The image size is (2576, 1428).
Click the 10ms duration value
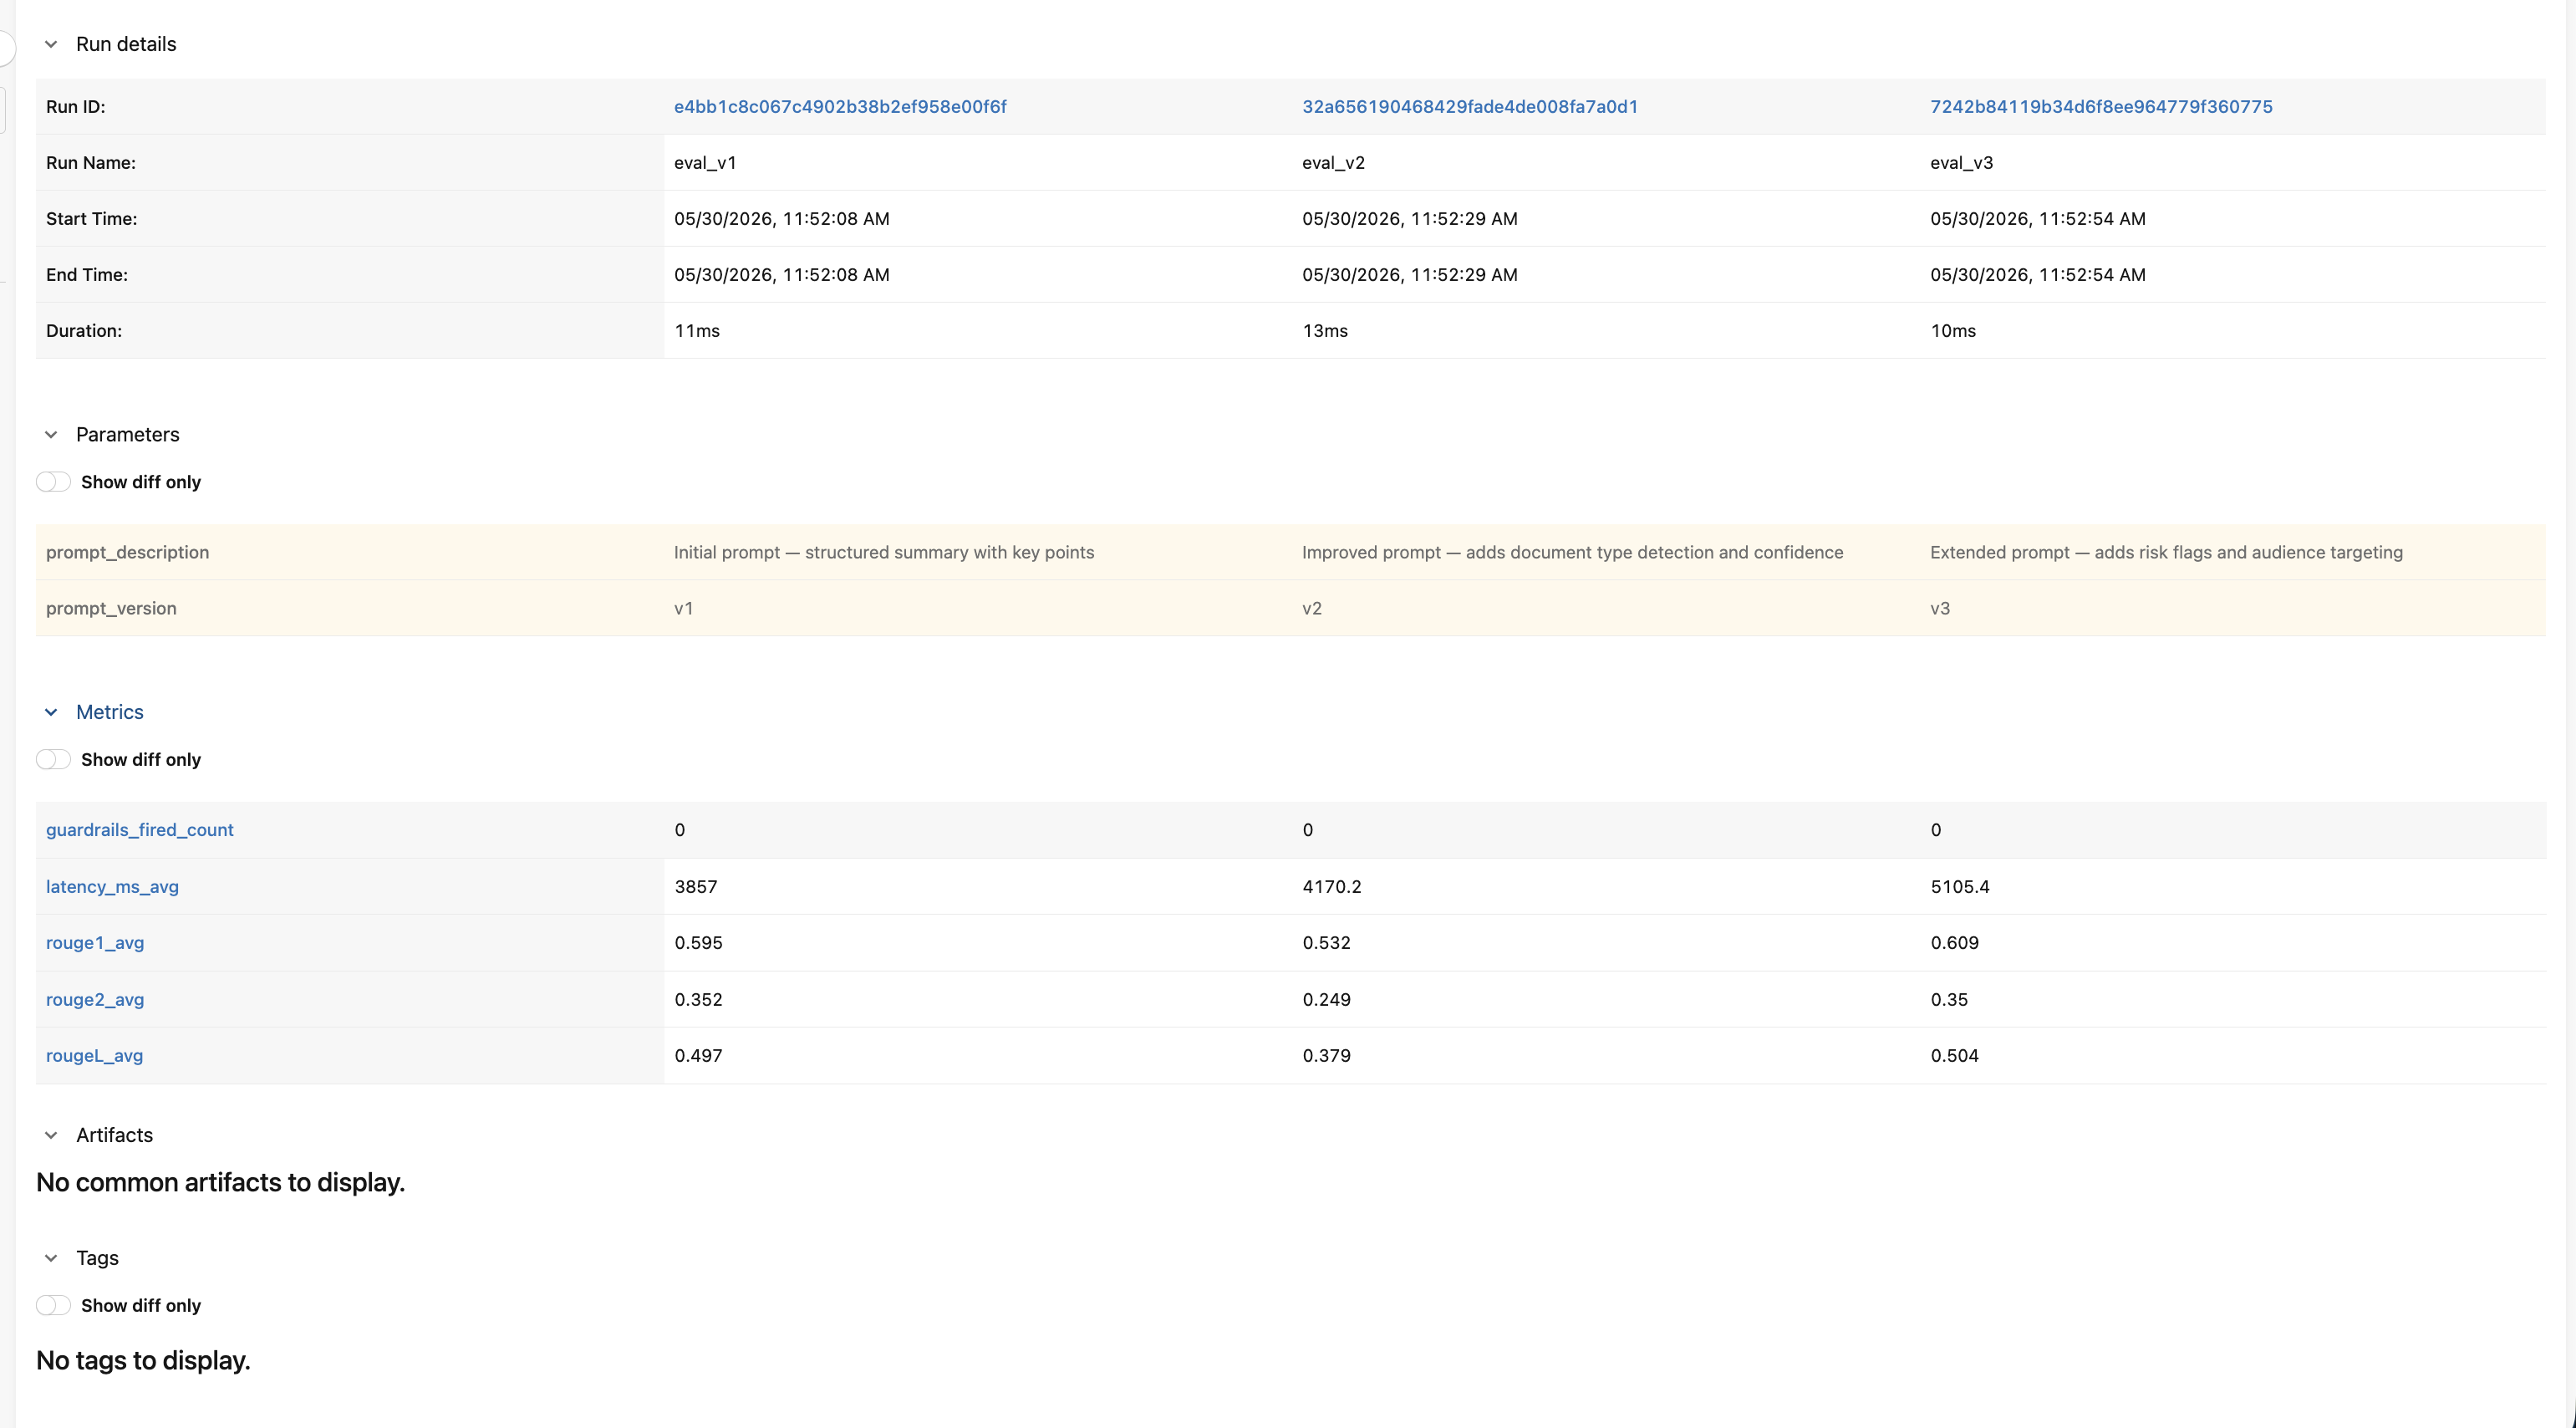(x=1953, y=331)
